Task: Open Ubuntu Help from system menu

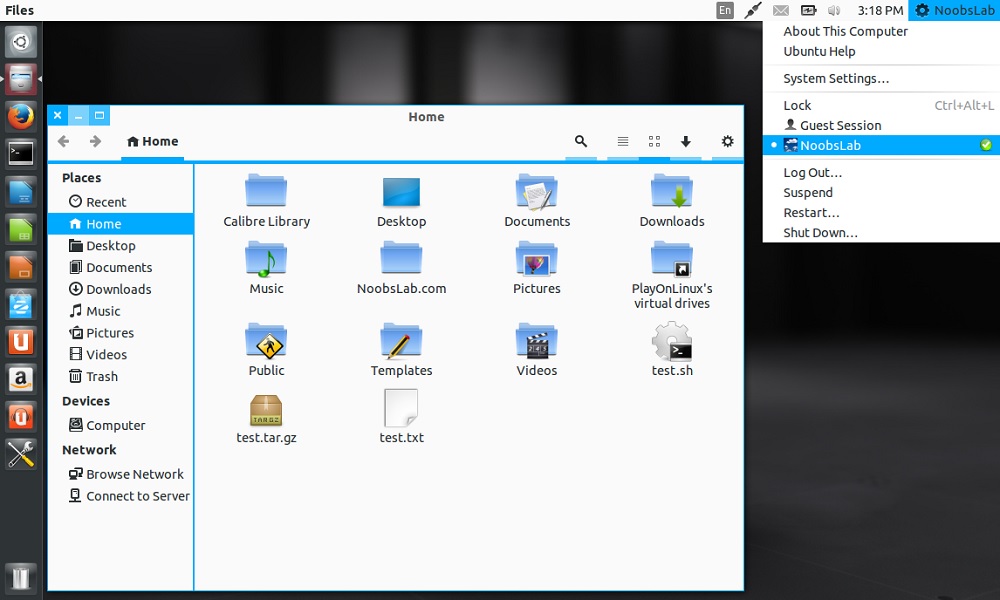Action: pyautogui.click(x=881, y=52)
